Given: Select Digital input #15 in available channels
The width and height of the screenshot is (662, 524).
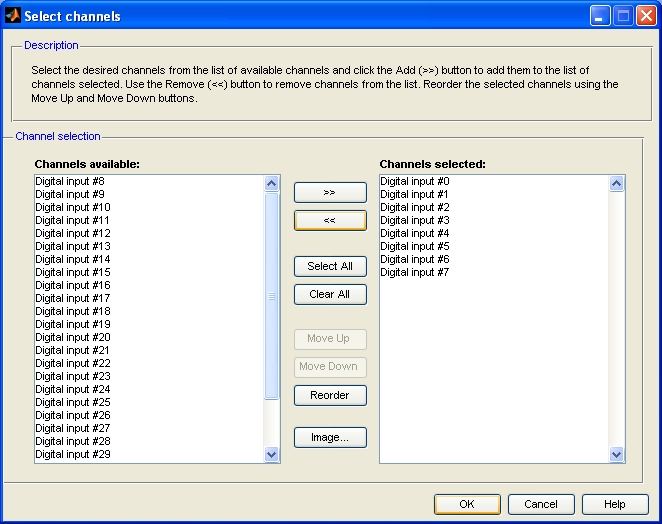Looking at the screenshot, I should pos(73,272).
